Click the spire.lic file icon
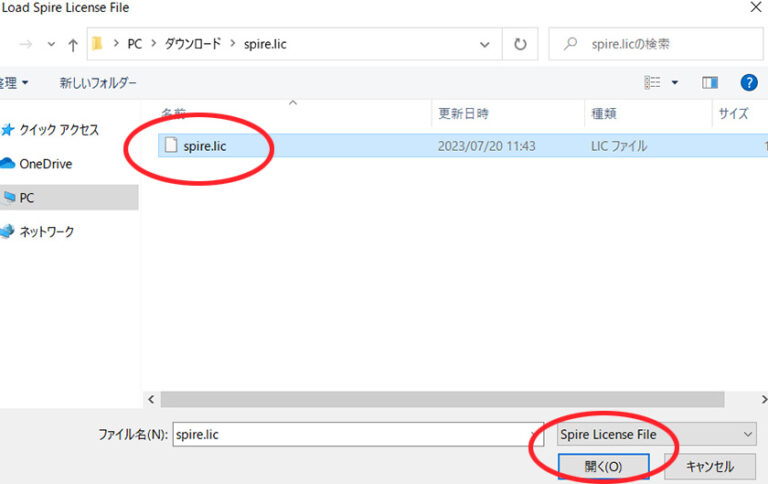 tap(170, 145)
